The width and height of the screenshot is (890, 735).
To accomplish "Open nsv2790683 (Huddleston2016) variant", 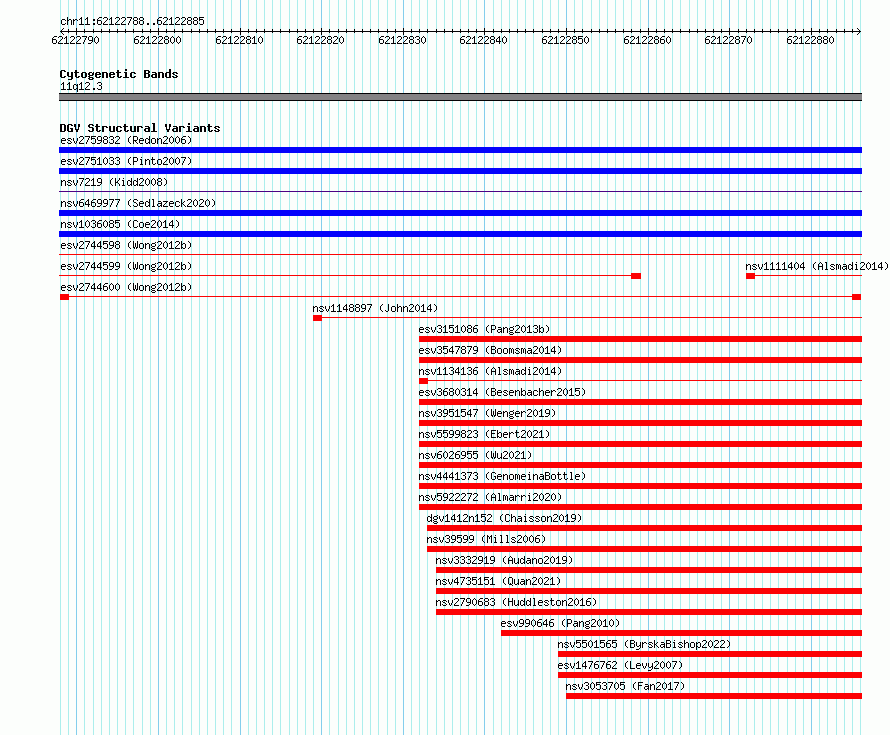I will coord(516,602).
